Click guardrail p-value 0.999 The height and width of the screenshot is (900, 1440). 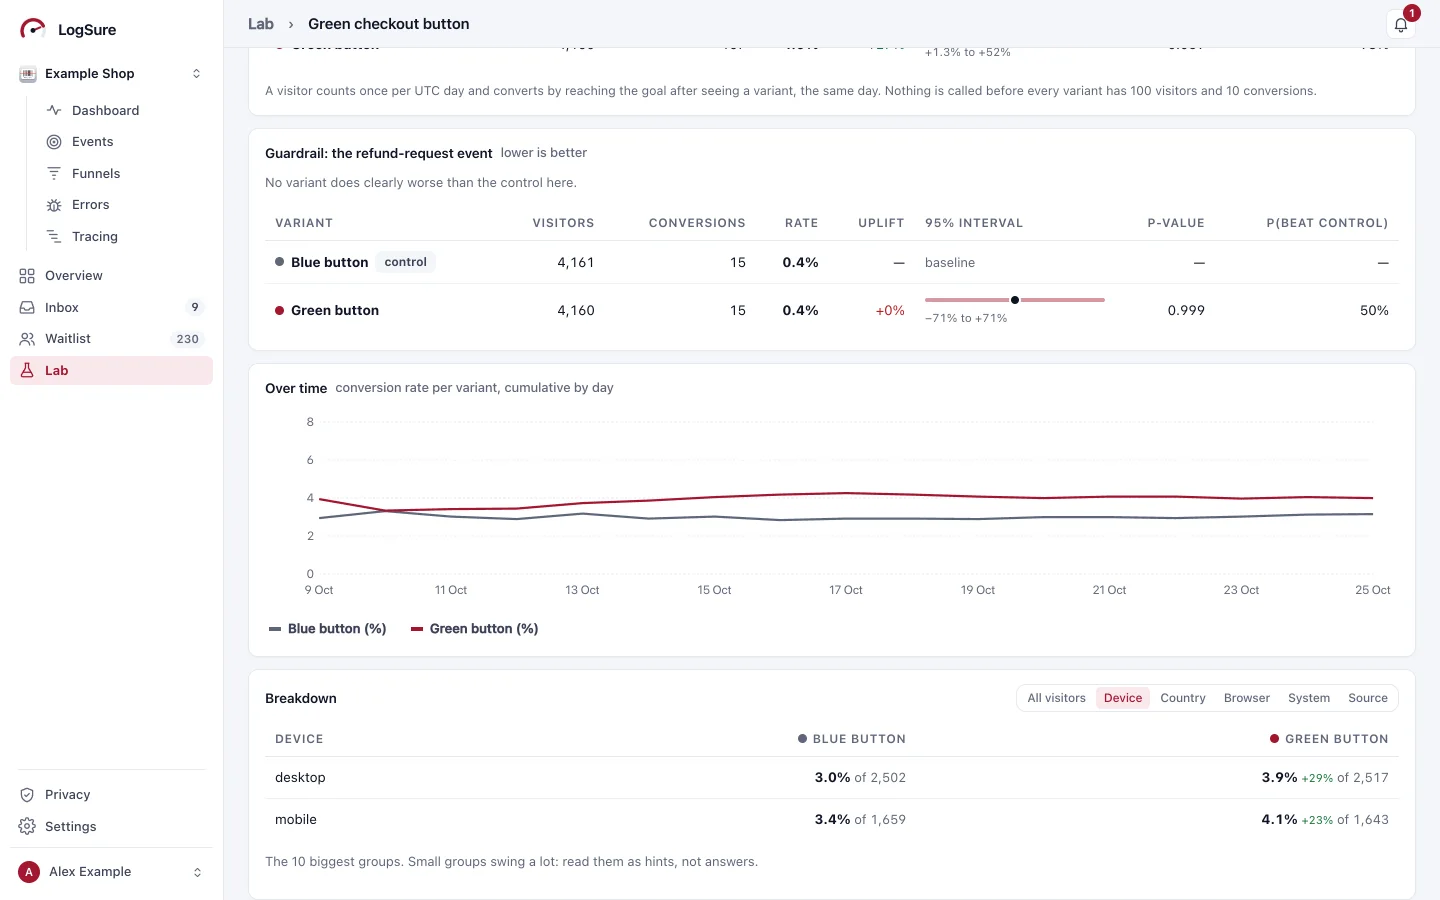1186,311
